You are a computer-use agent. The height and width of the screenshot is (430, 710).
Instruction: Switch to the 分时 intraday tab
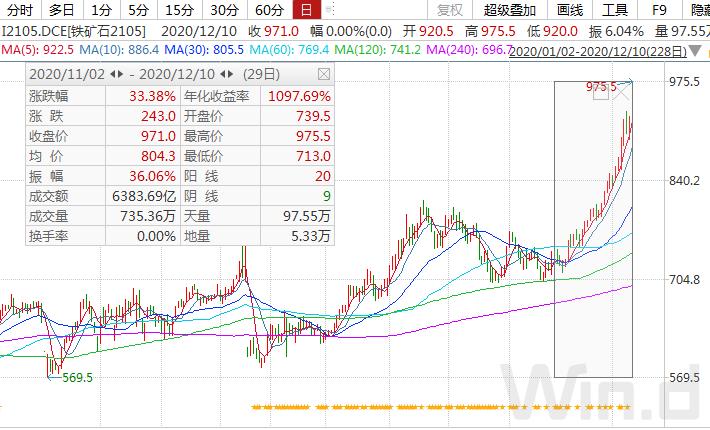20,10
